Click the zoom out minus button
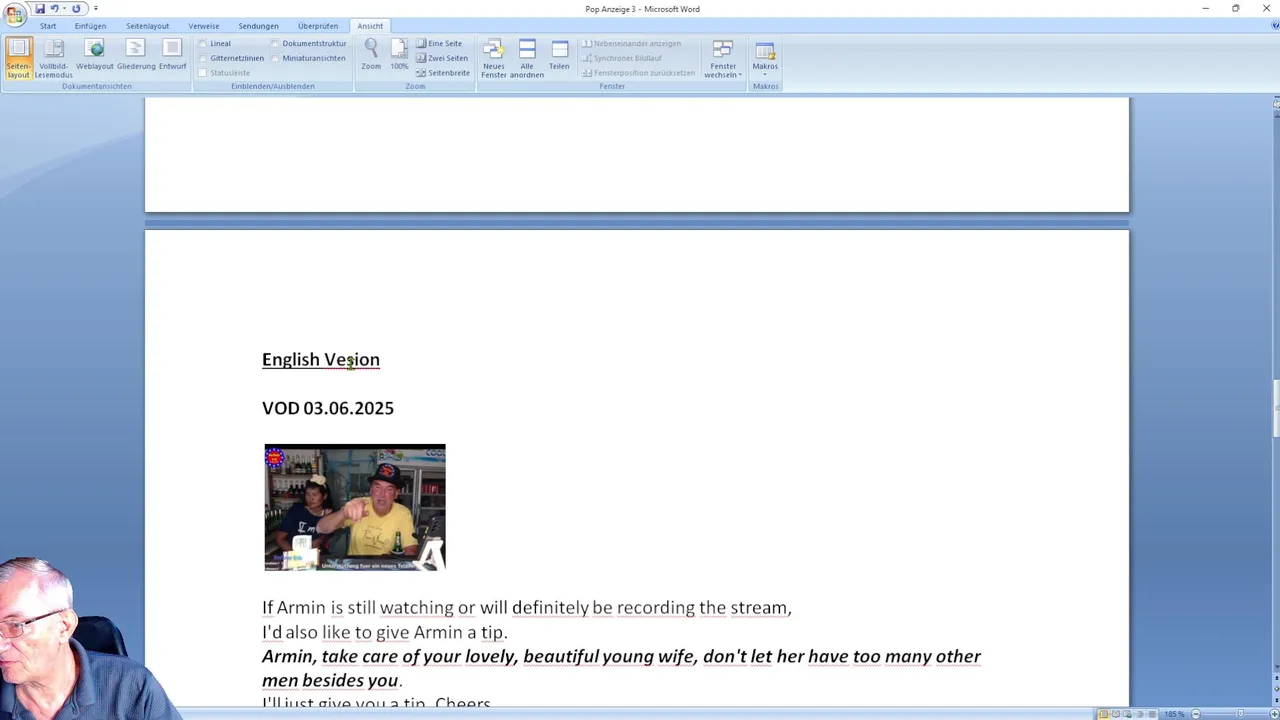Image resolution: width=1280 pixels, height=720 pixels. point(1196,714)
